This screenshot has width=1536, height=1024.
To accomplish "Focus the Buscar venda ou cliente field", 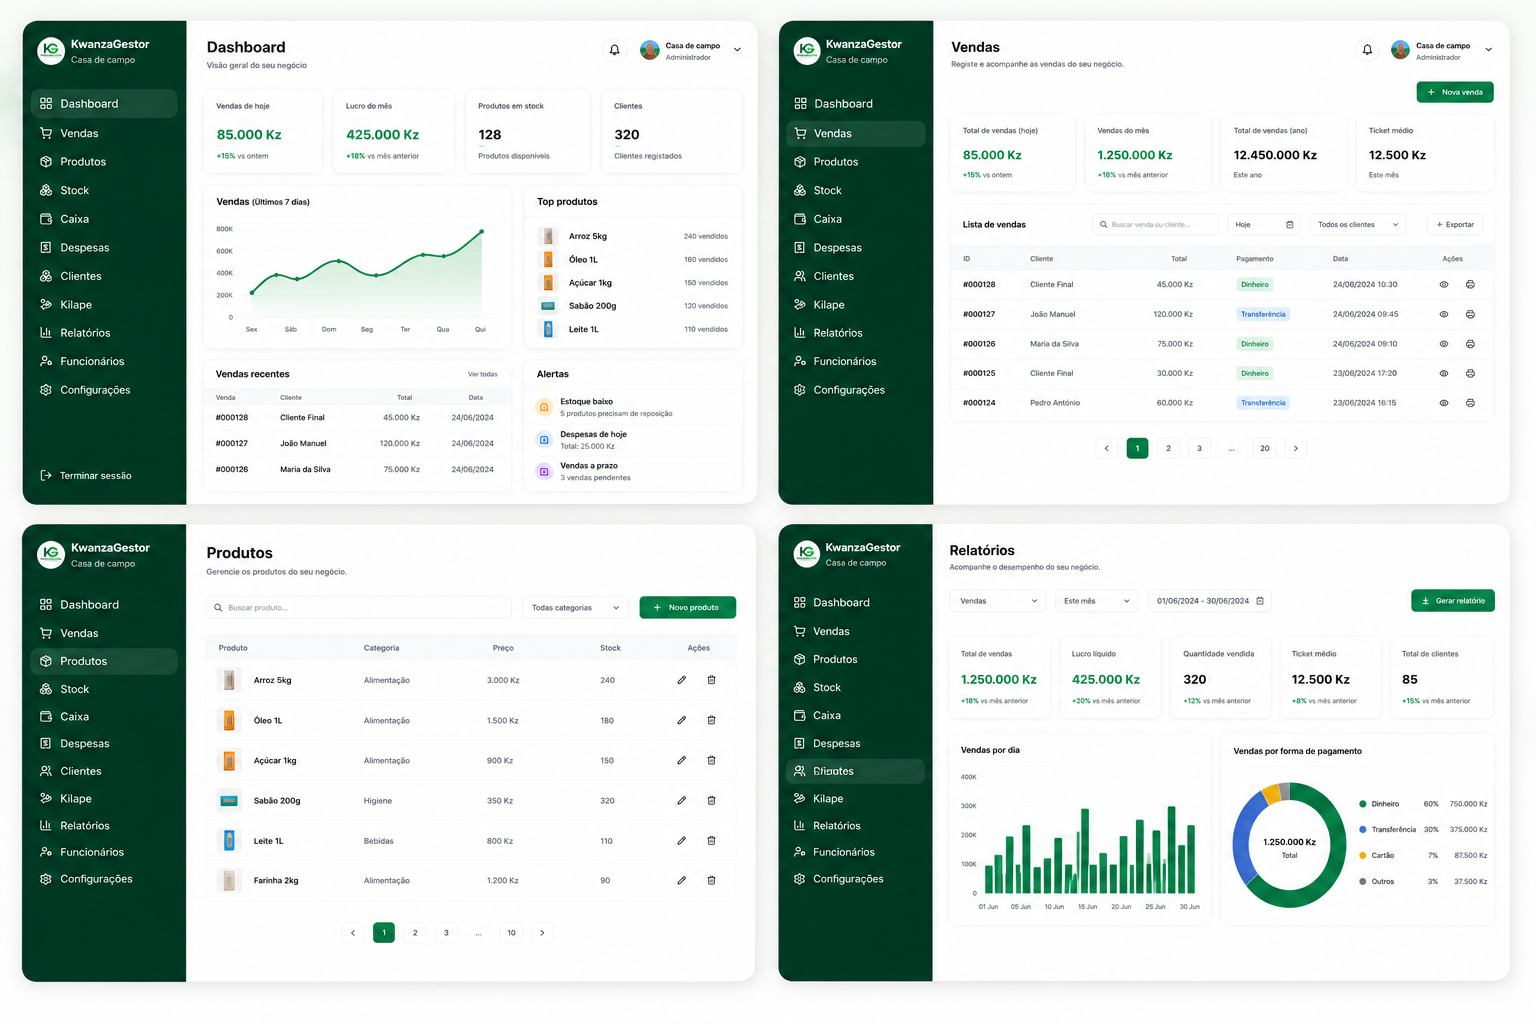I will [x=1155, y=225].
